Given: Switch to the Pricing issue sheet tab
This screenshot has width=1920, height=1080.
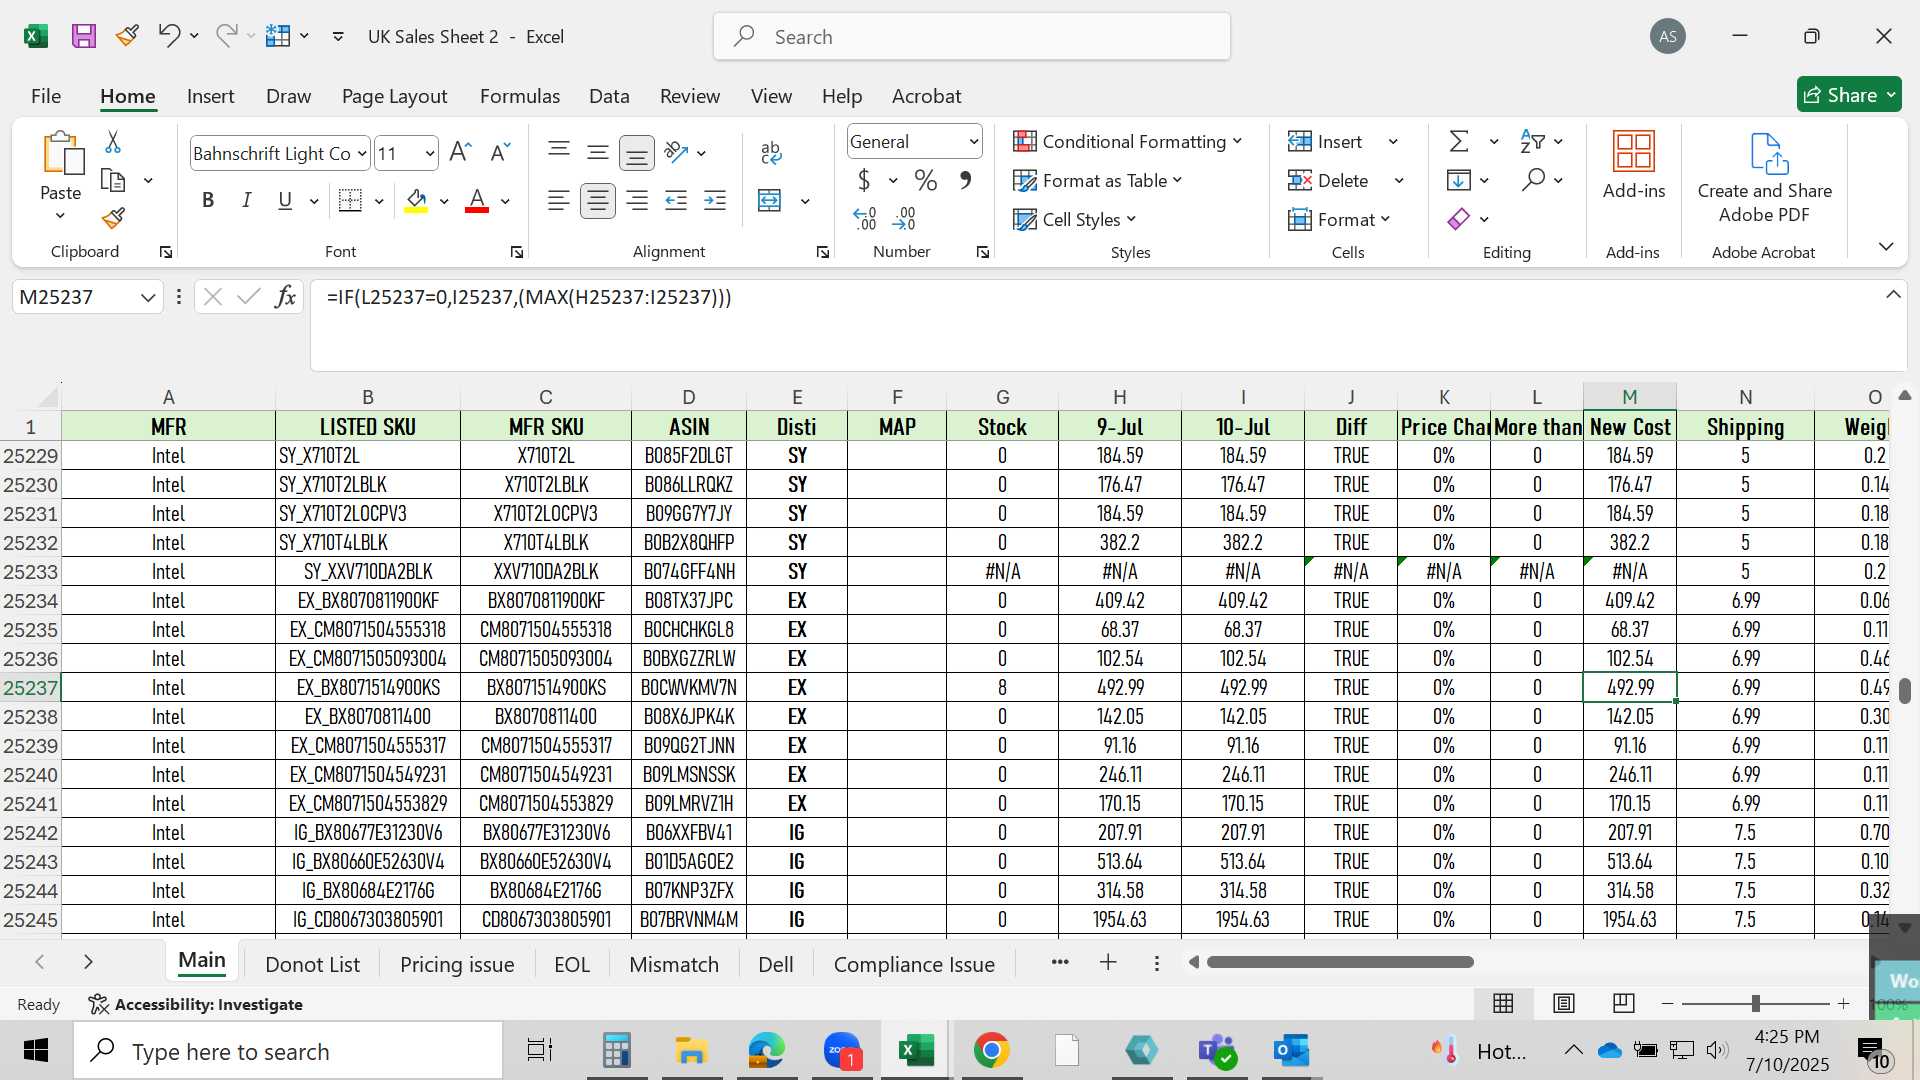Looking at the screenshot, I should point(457,964).
